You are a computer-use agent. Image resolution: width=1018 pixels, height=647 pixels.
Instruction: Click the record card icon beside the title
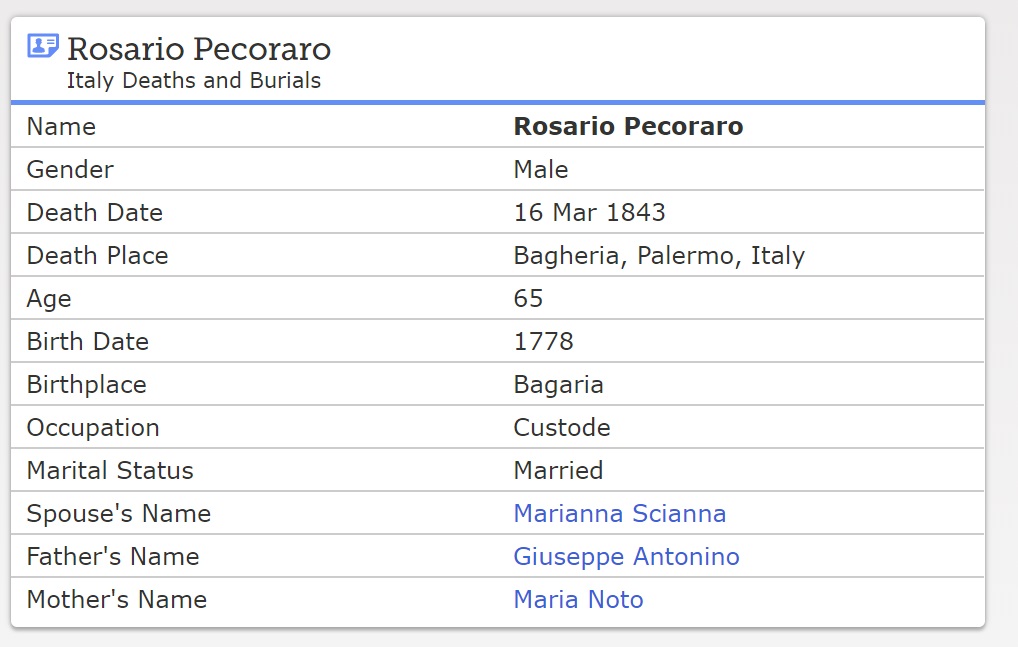click(43, 46)
